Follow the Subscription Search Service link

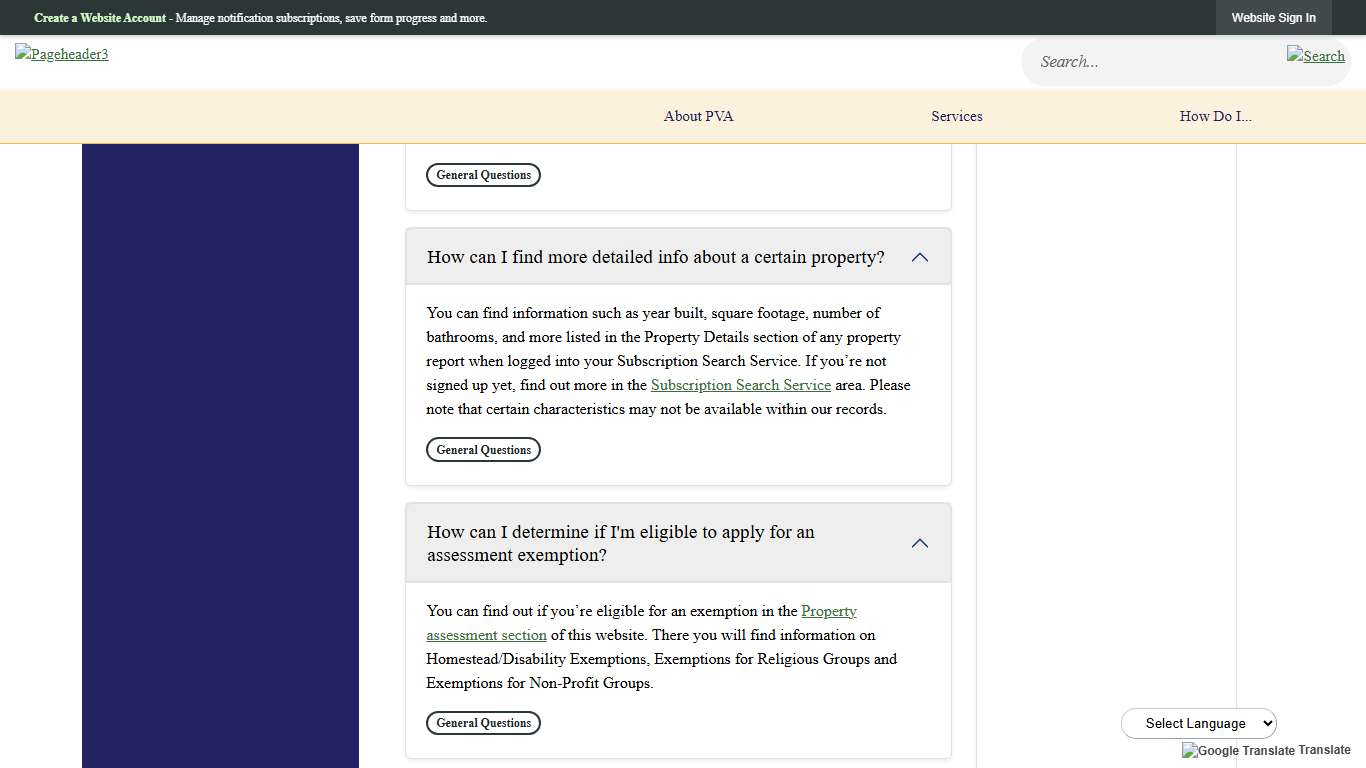click(x=740, y=385)
